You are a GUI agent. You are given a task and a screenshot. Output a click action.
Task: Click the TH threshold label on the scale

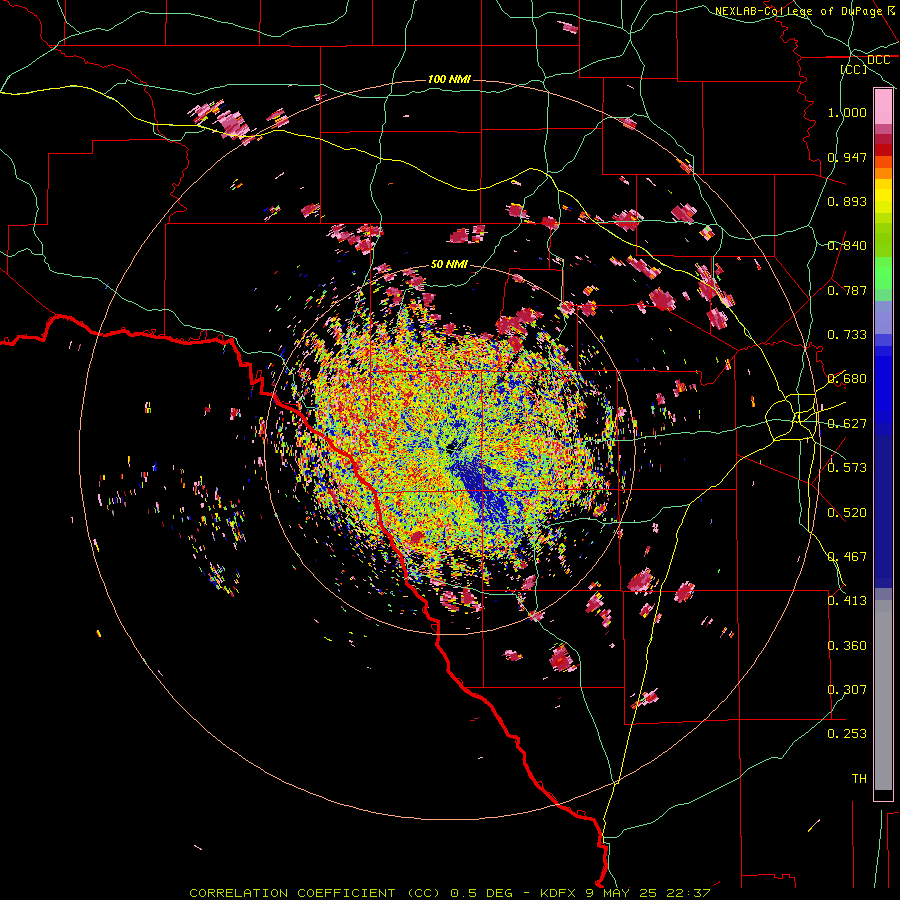(x=859, y=778)
